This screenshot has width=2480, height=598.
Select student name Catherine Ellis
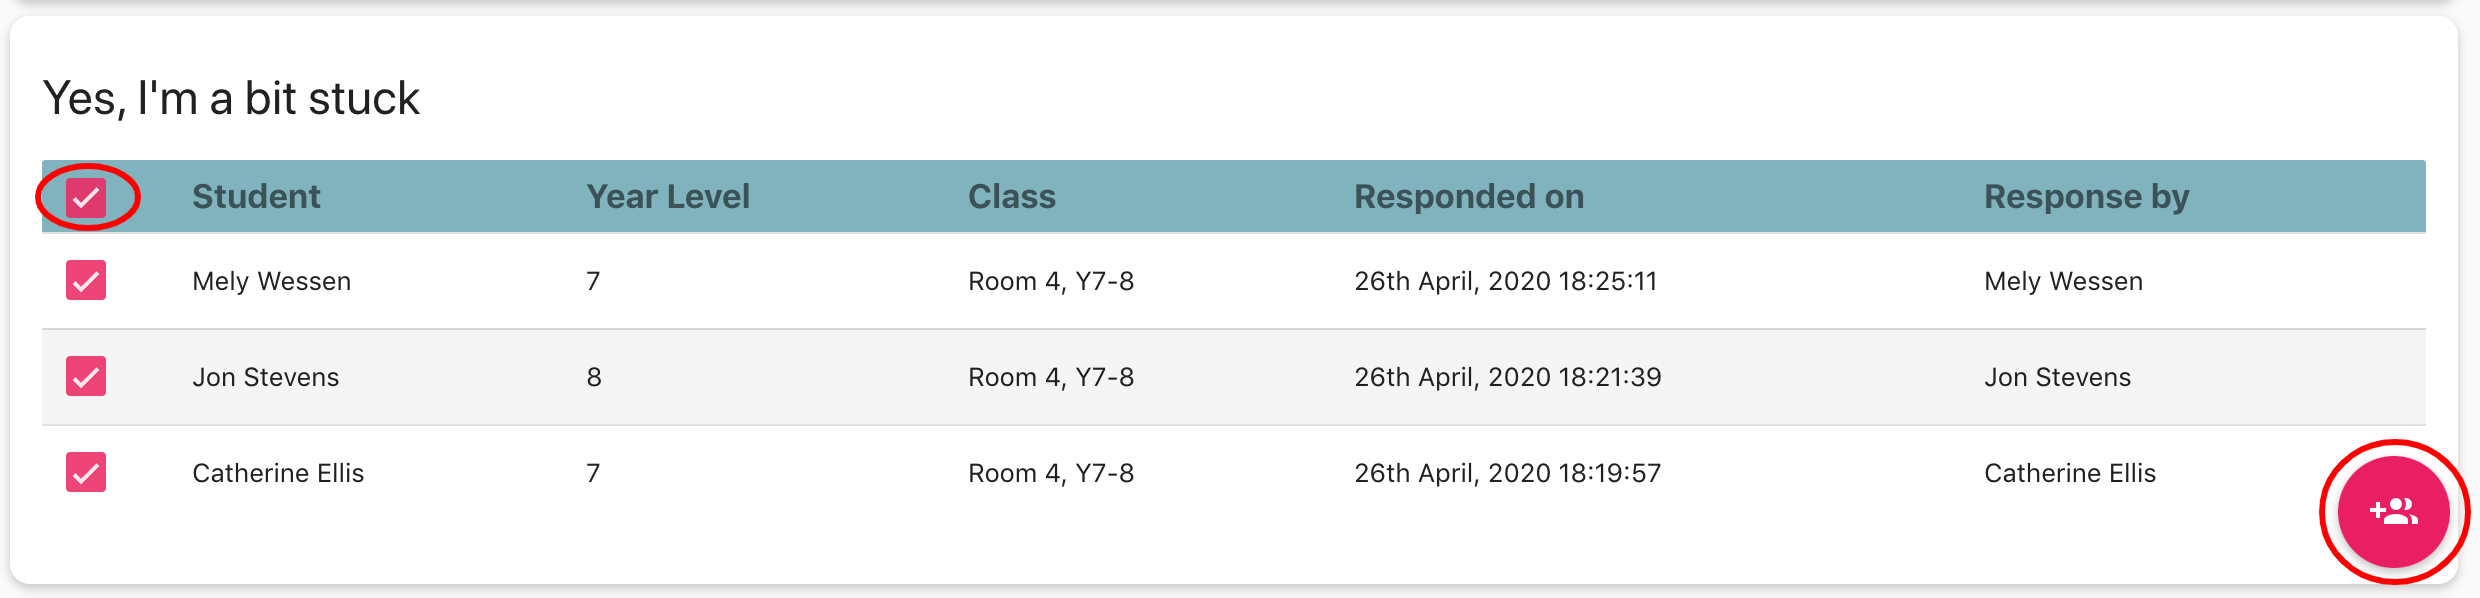278,473
